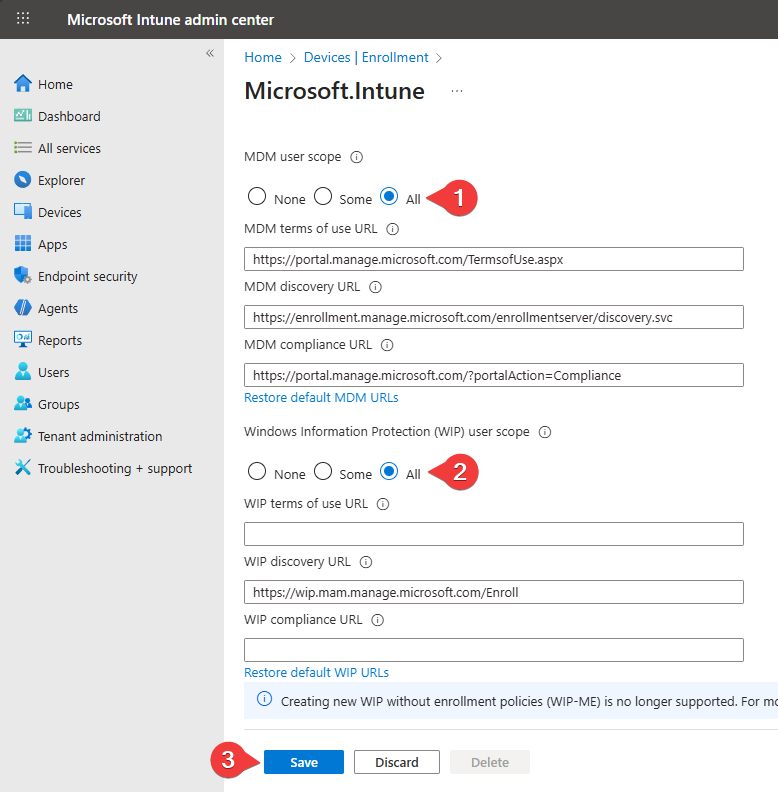Click the Discard button
This screenshot has height=792, width=778.
click(397, 762)
